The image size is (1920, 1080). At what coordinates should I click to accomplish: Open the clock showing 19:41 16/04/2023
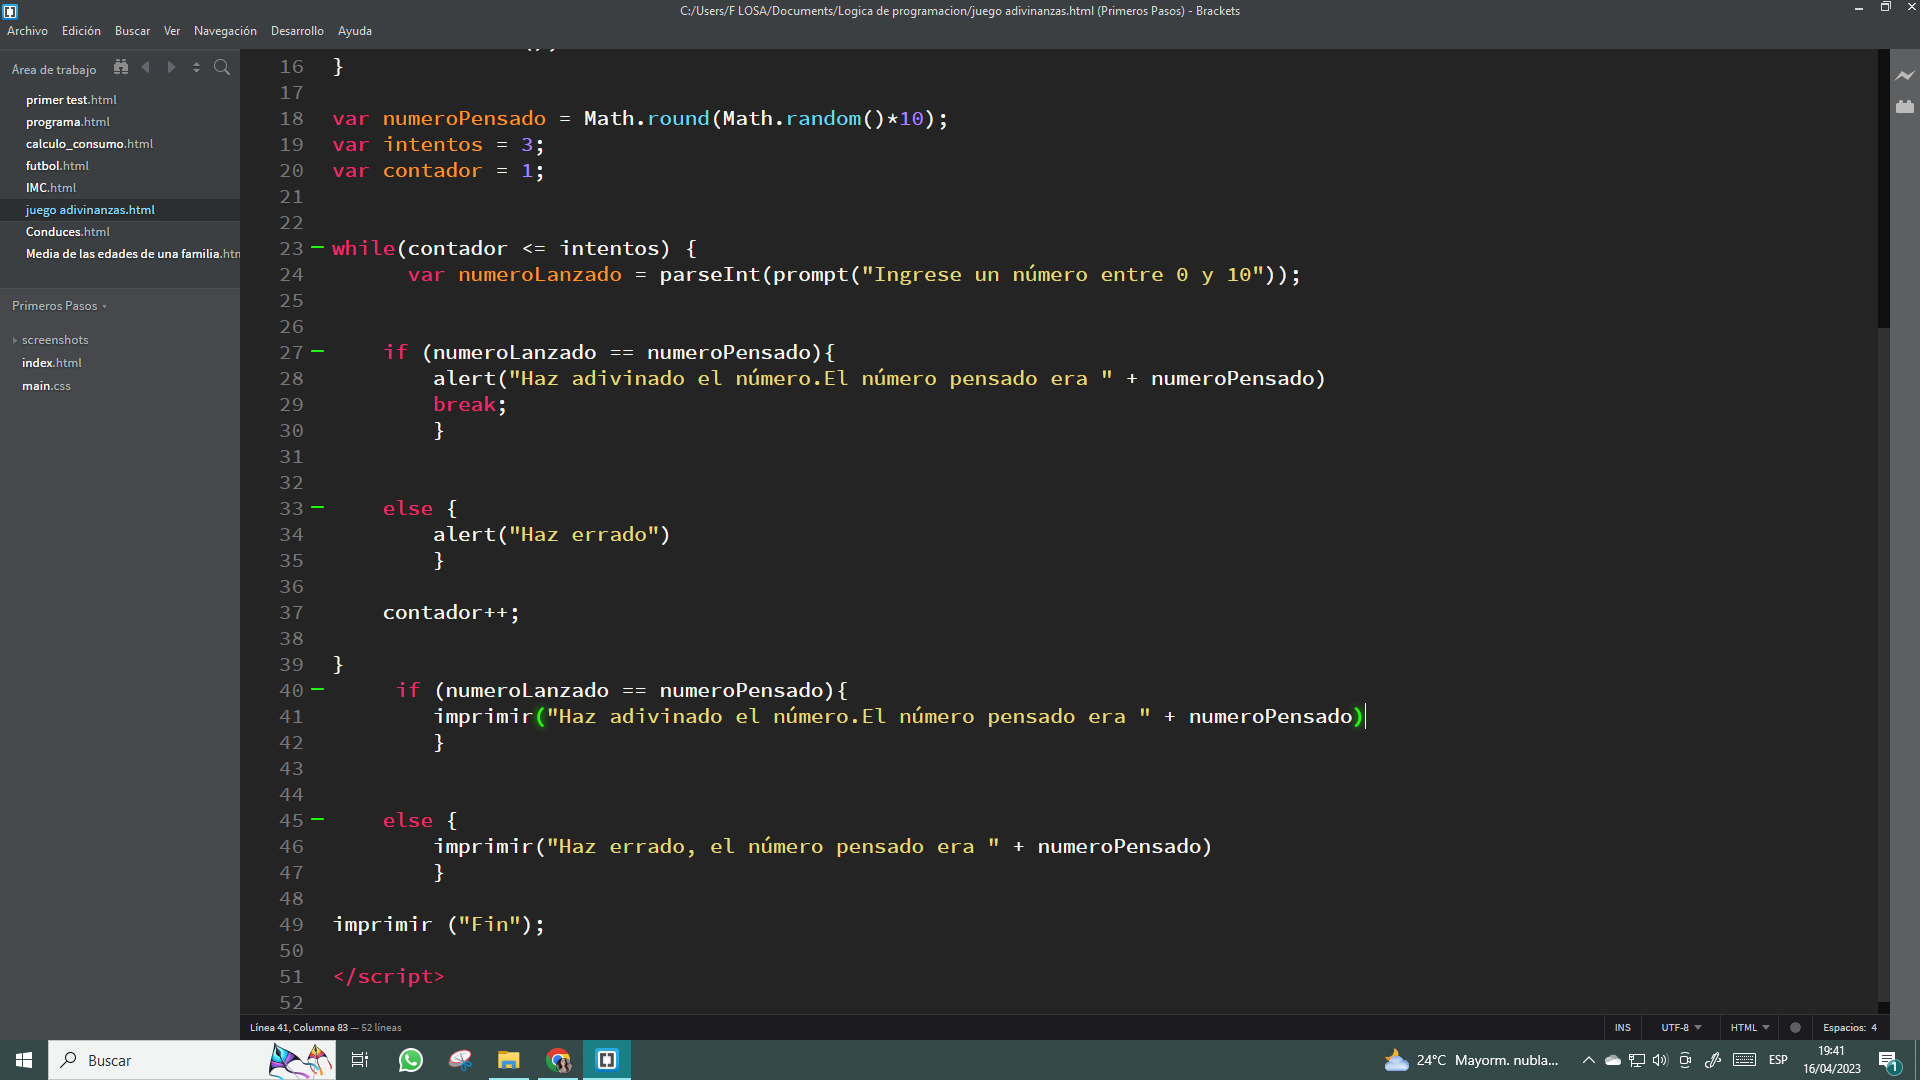(1831, 1060)
